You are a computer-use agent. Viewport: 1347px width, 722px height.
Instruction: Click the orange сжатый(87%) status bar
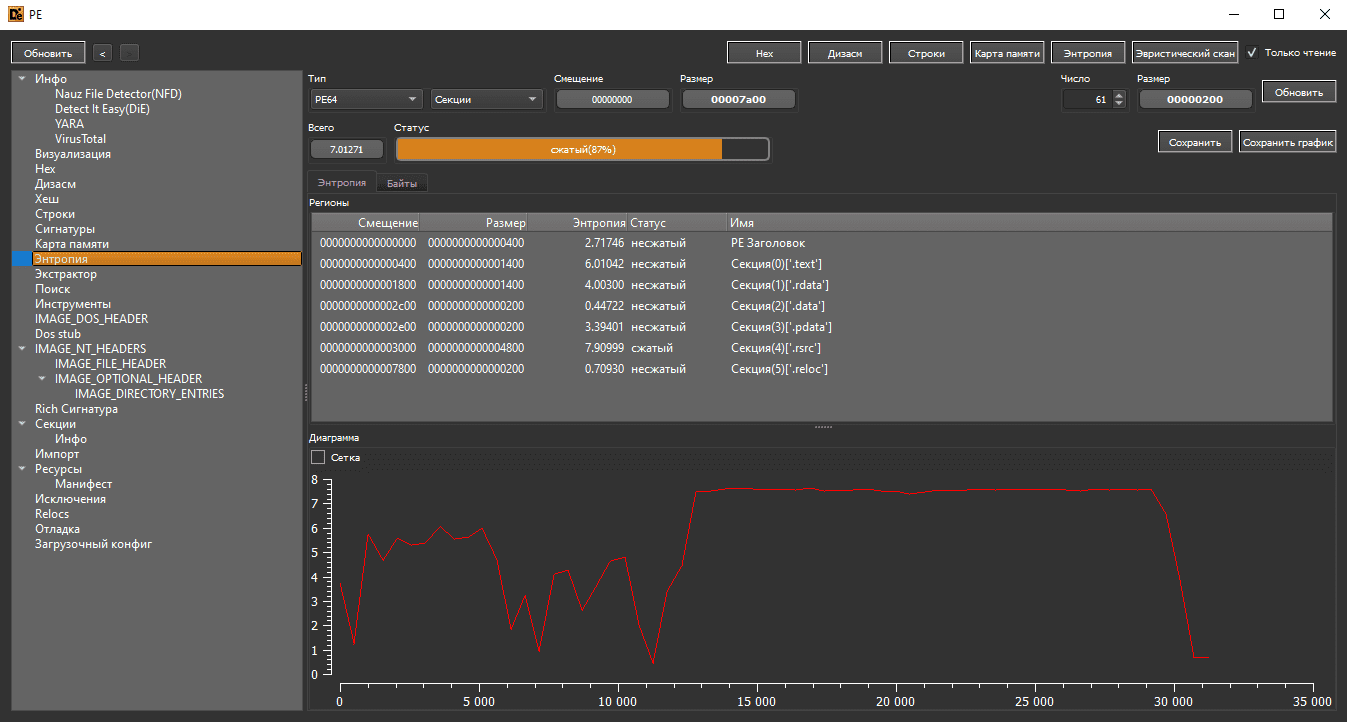point(583,149)
